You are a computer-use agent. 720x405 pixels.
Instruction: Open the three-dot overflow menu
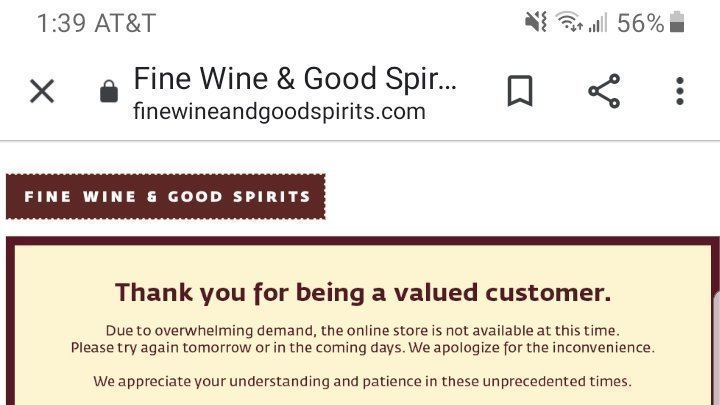680,92
